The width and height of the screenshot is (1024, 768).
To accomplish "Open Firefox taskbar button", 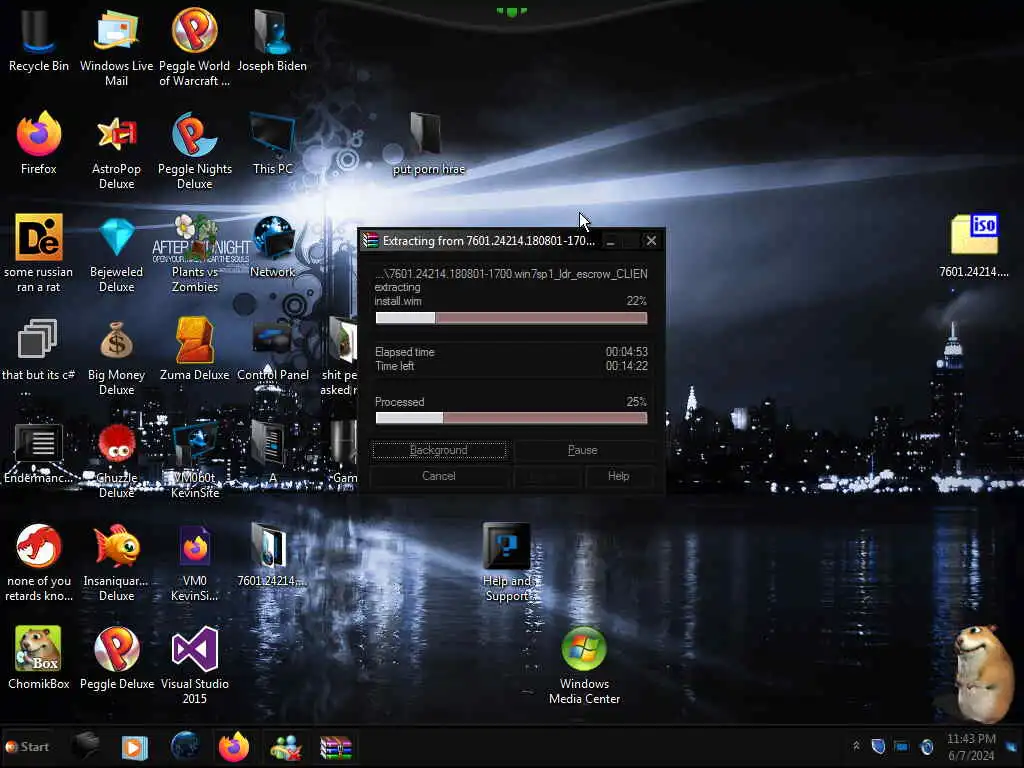I will point(234,747).
